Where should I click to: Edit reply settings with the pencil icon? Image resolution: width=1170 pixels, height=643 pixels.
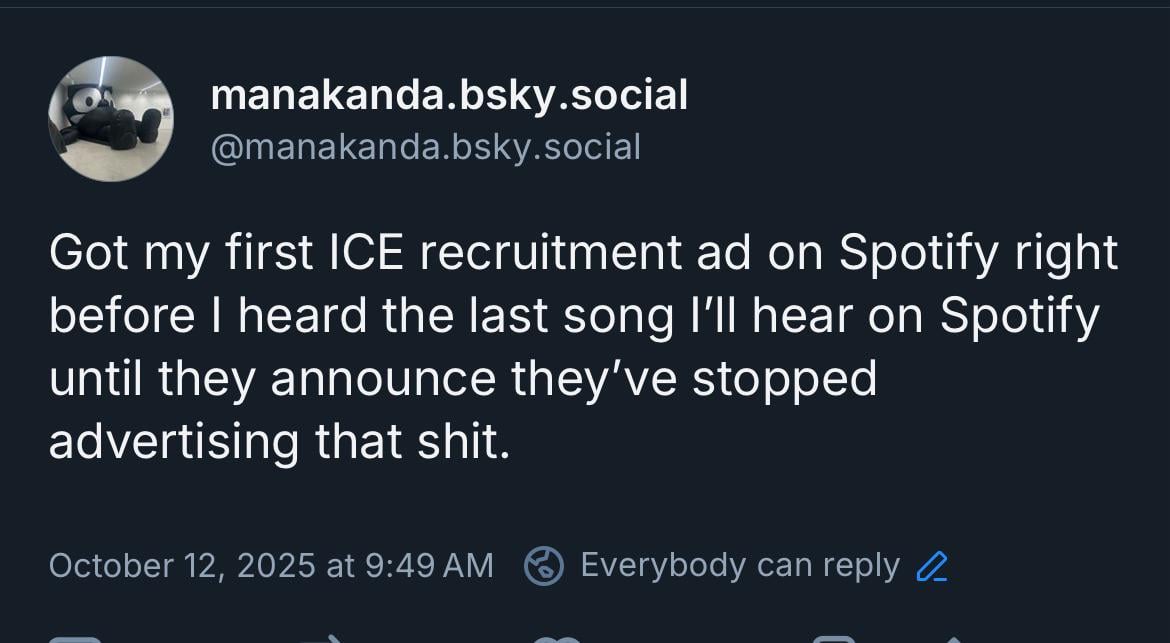point(931,567)
